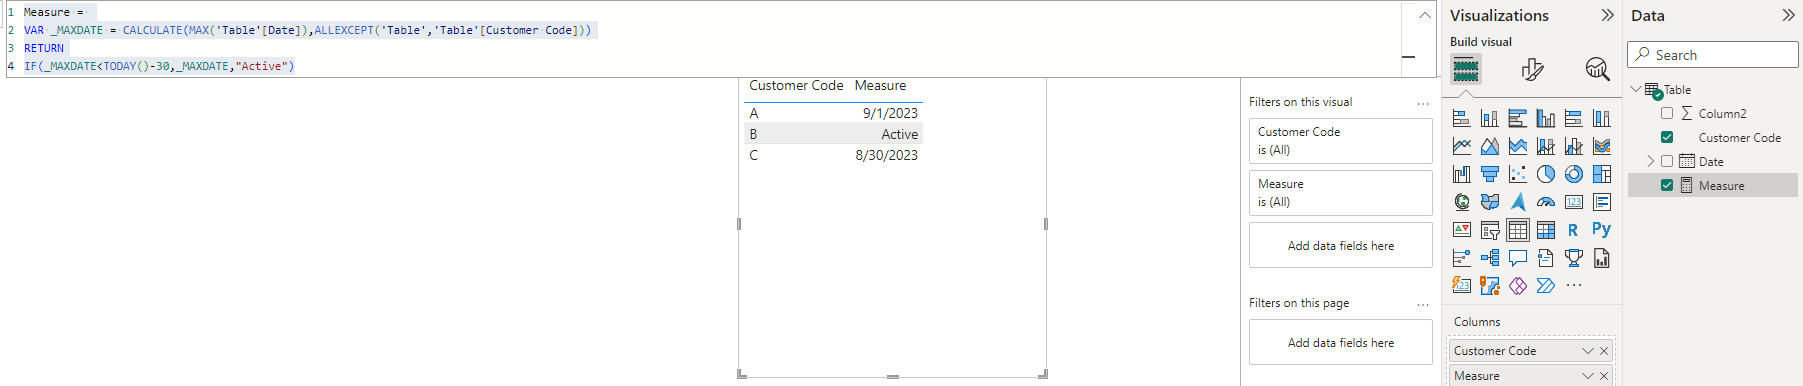The width and height of the screenshot is (1803, 386).
Task: Select the line and stacked column visual
Action: click(1545, 146)
